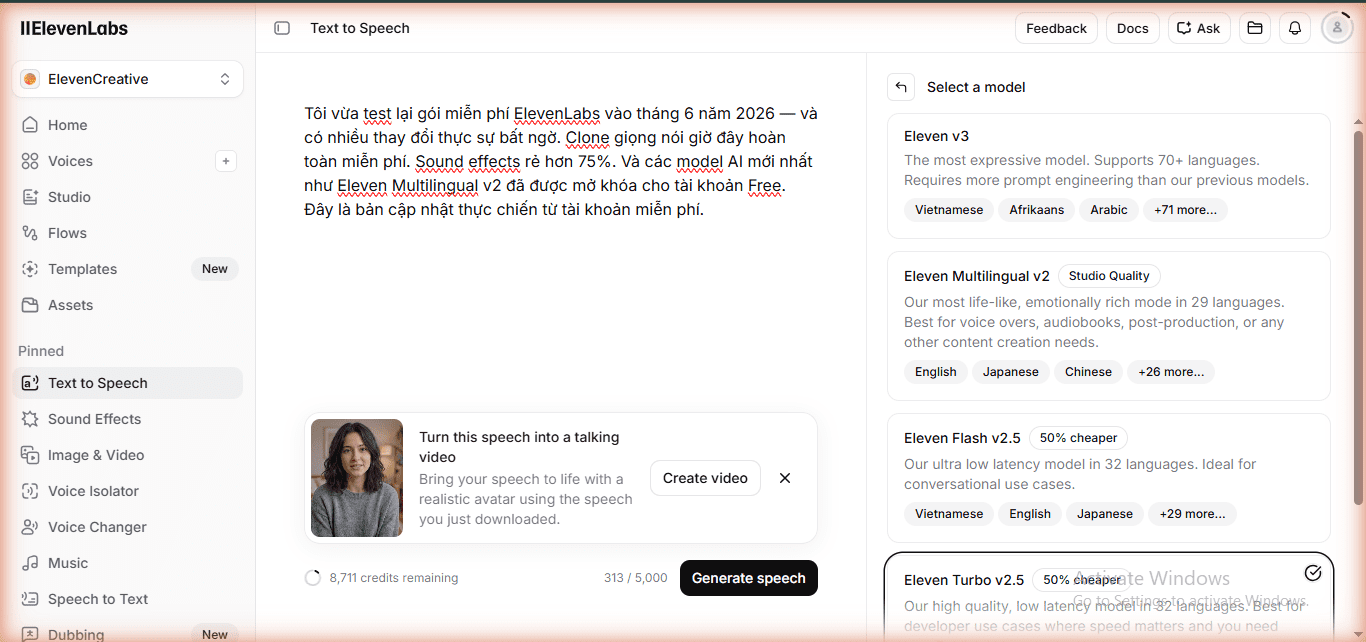Click the plus button next to Voices
Image resolution: width=1366 pixels, height=642 pixels.
pyautogui.click(x=226, y=161)
